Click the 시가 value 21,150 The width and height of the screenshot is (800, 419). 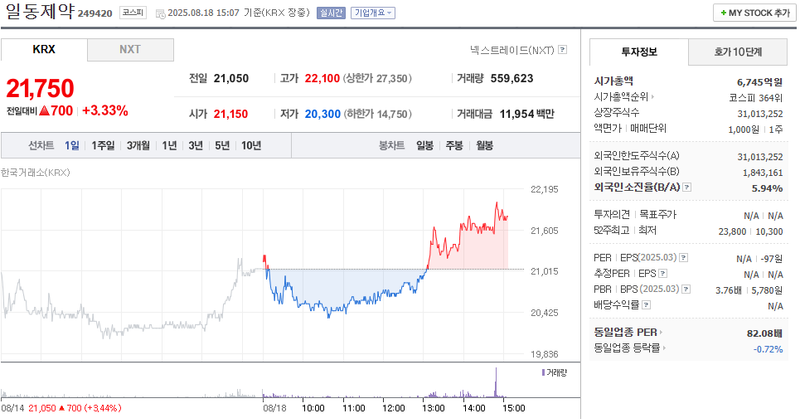[x=231, y=114]
